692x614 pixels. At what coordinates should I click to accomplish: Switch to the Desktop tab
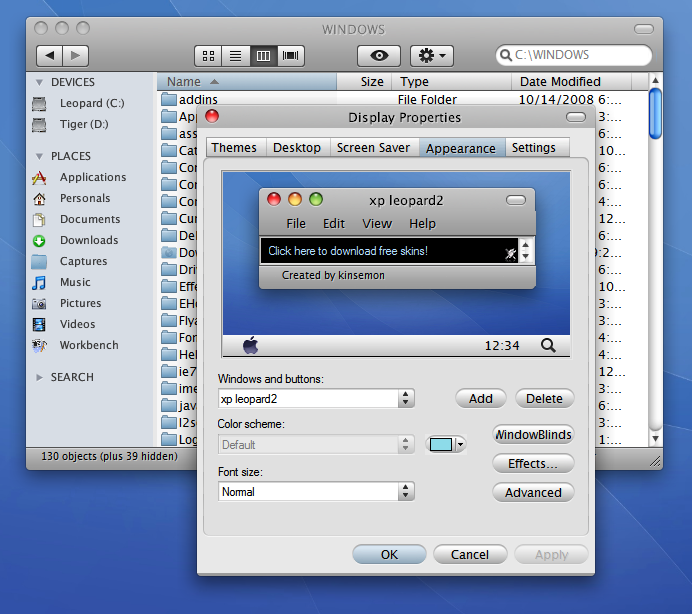(x=297, y=147)
